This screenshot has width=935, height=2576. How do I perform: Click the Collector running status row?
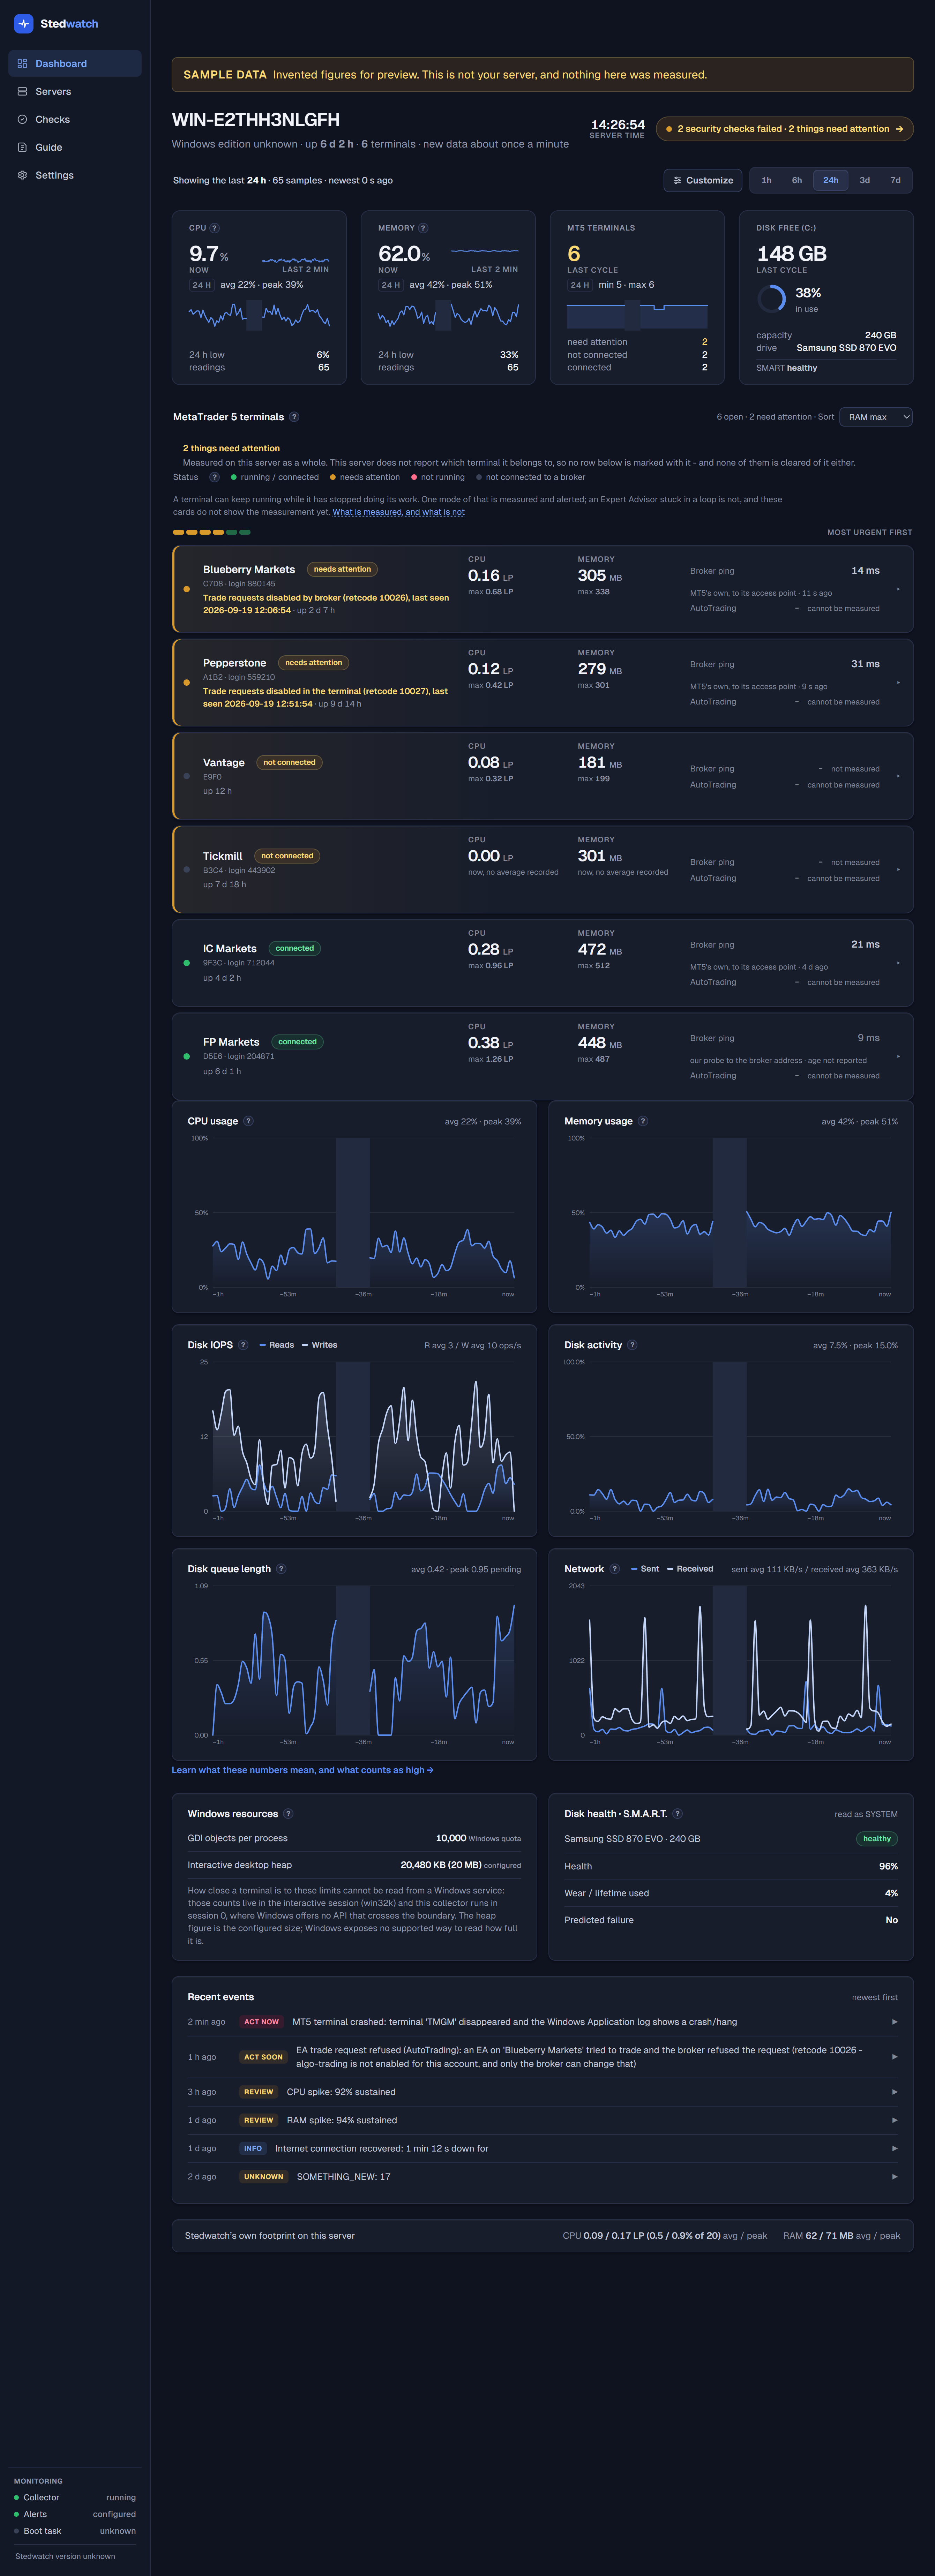[75, 2498]
